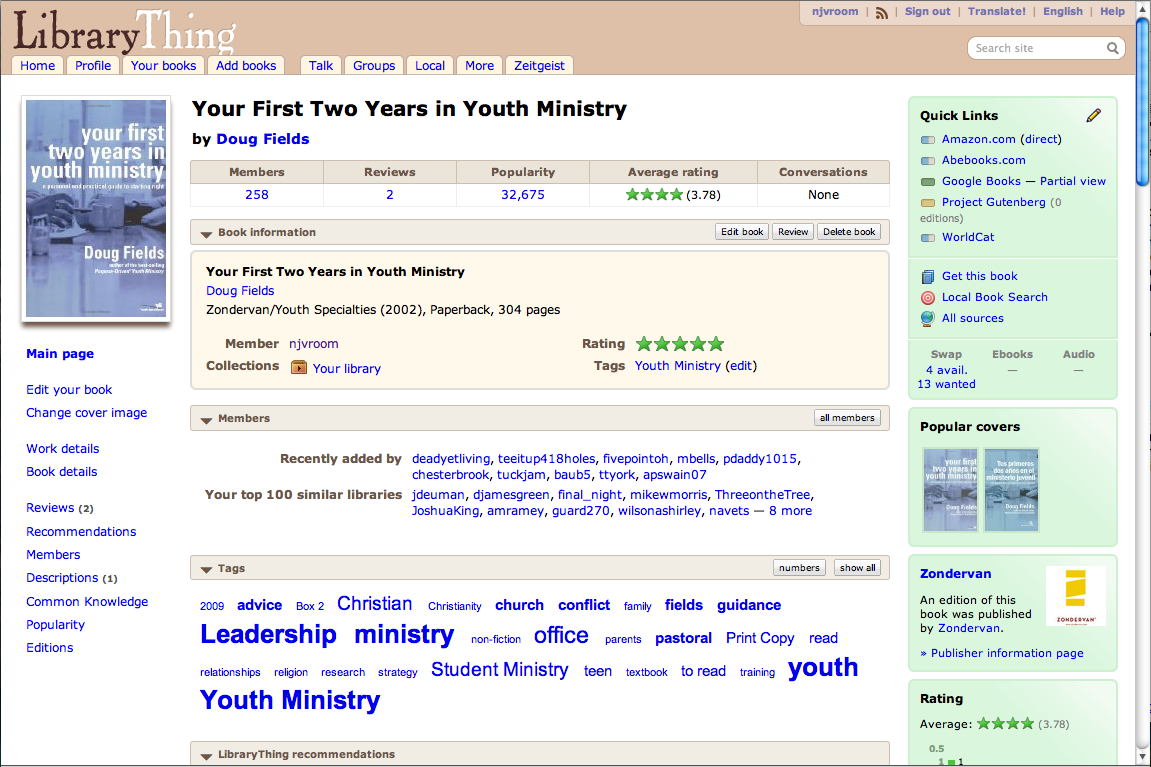Set rating using the five-star rating control

click(x=679, y=344)
